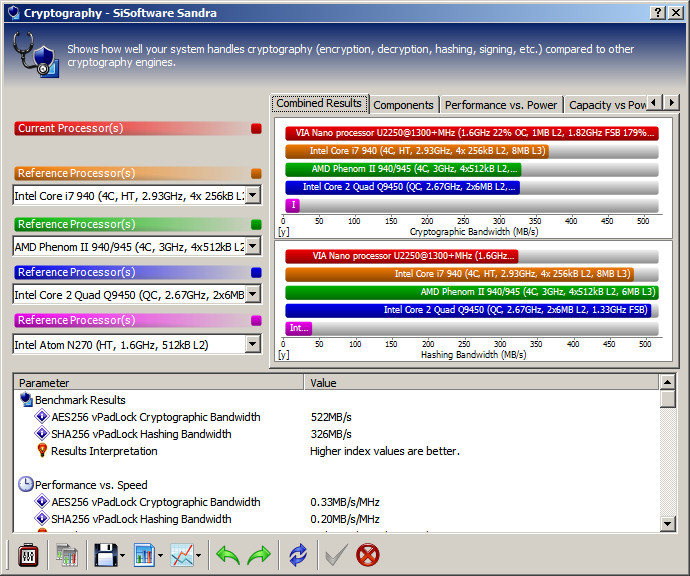Viewport: 690px width, 576px height.
Task: Toggle the green Reference Processor checkbox
Action: point(256,224)
